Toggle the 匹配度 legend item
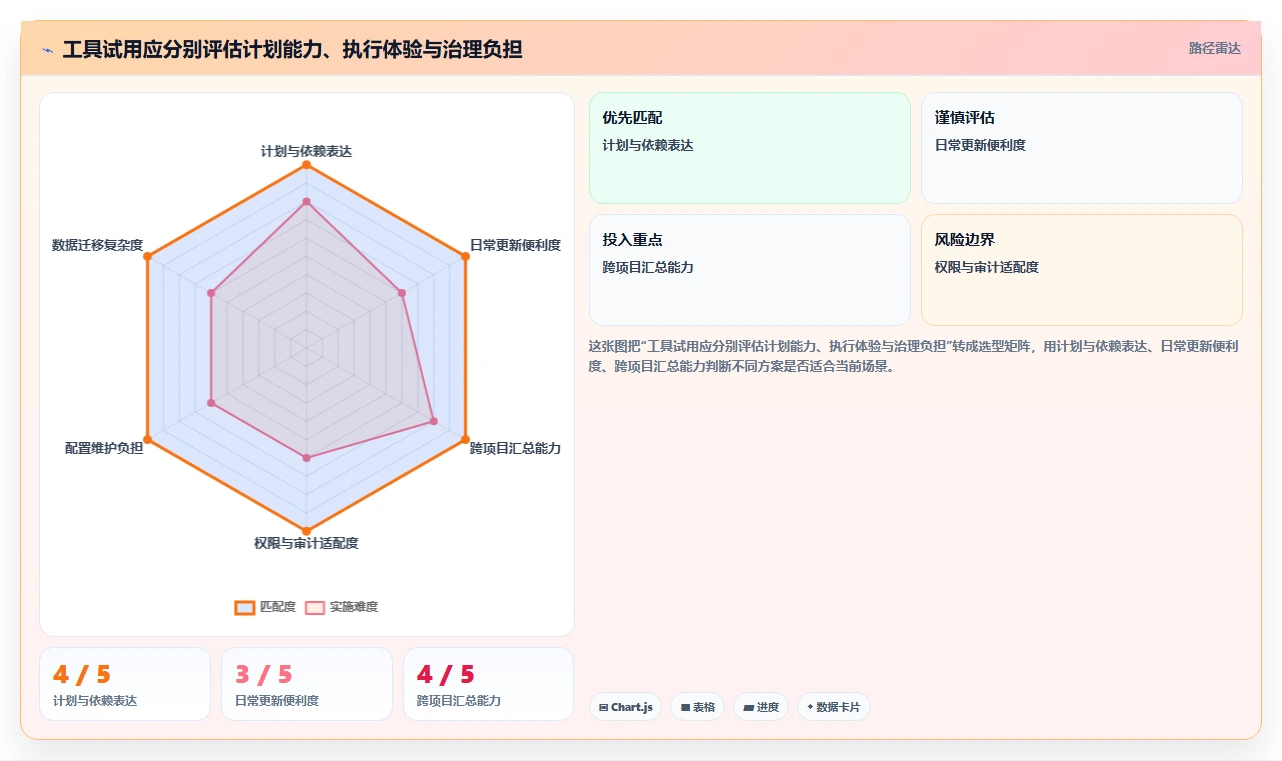Screen dimensions: 1282x761 pos(265,607)
